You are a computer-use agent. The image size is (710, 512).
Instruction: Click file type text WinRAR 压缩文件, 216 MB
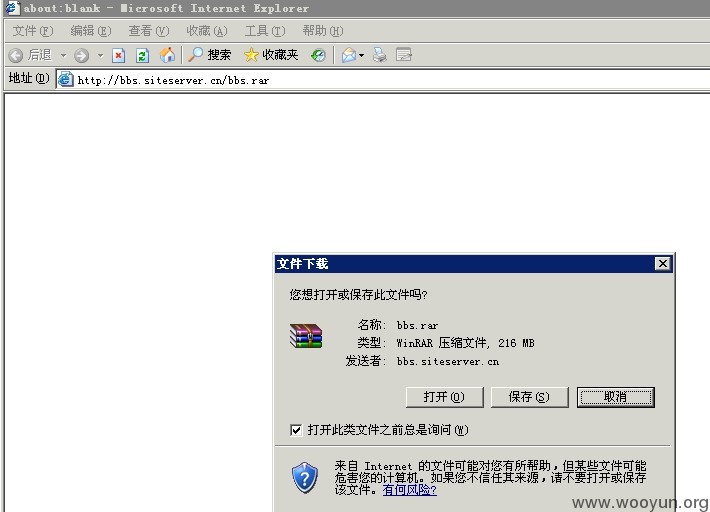click(465, 343)
